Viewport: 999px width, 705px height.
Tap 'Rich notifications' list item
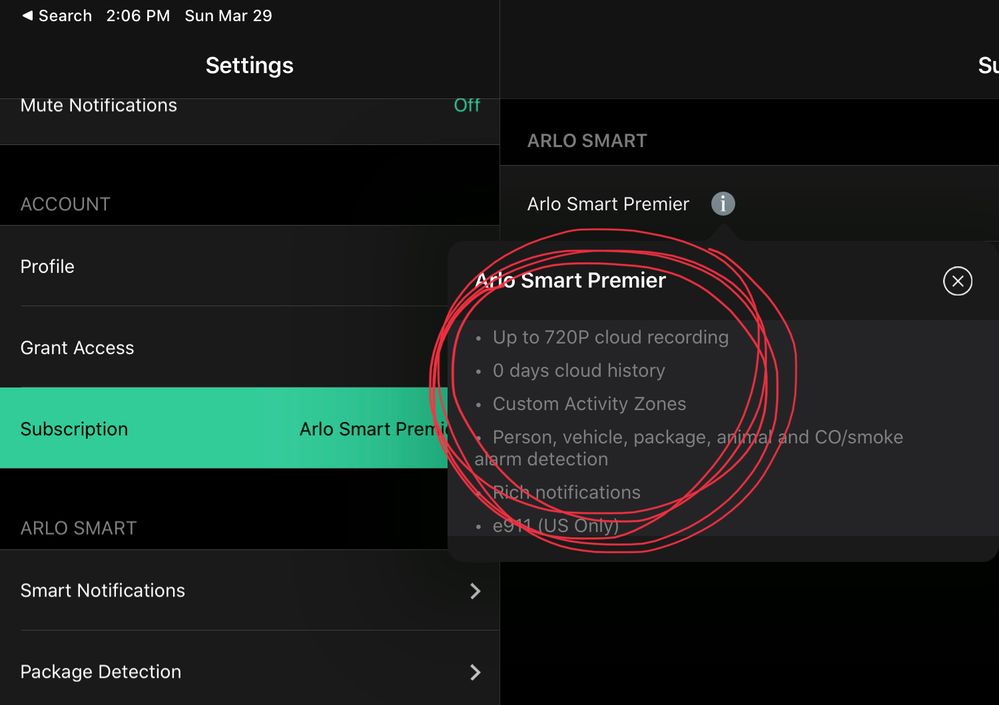566,492
